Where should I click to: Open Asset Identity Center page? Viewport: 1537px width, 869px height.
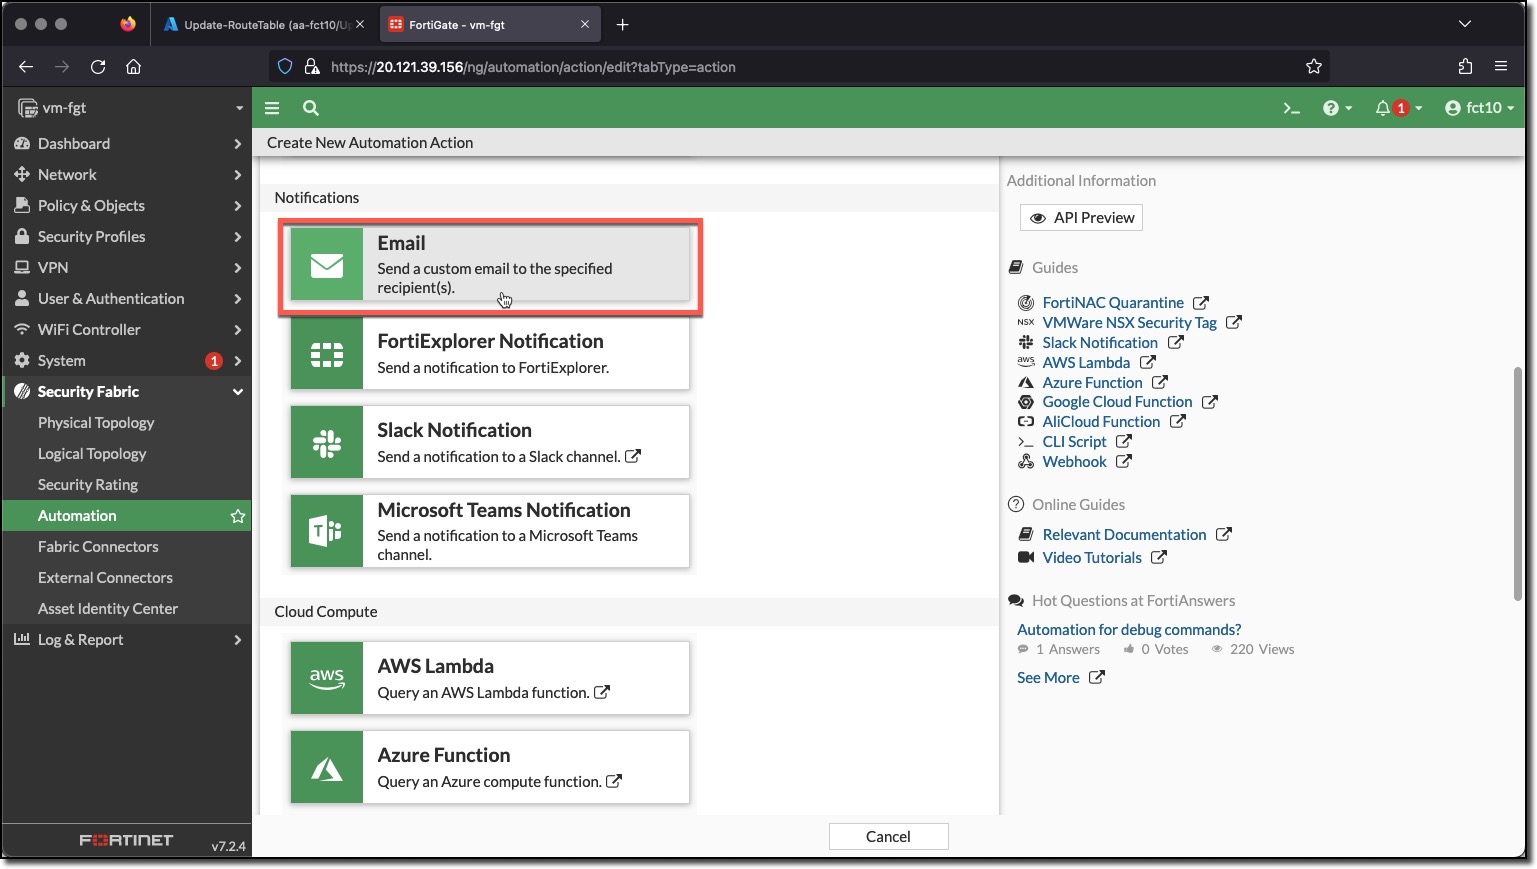point(108,609)
